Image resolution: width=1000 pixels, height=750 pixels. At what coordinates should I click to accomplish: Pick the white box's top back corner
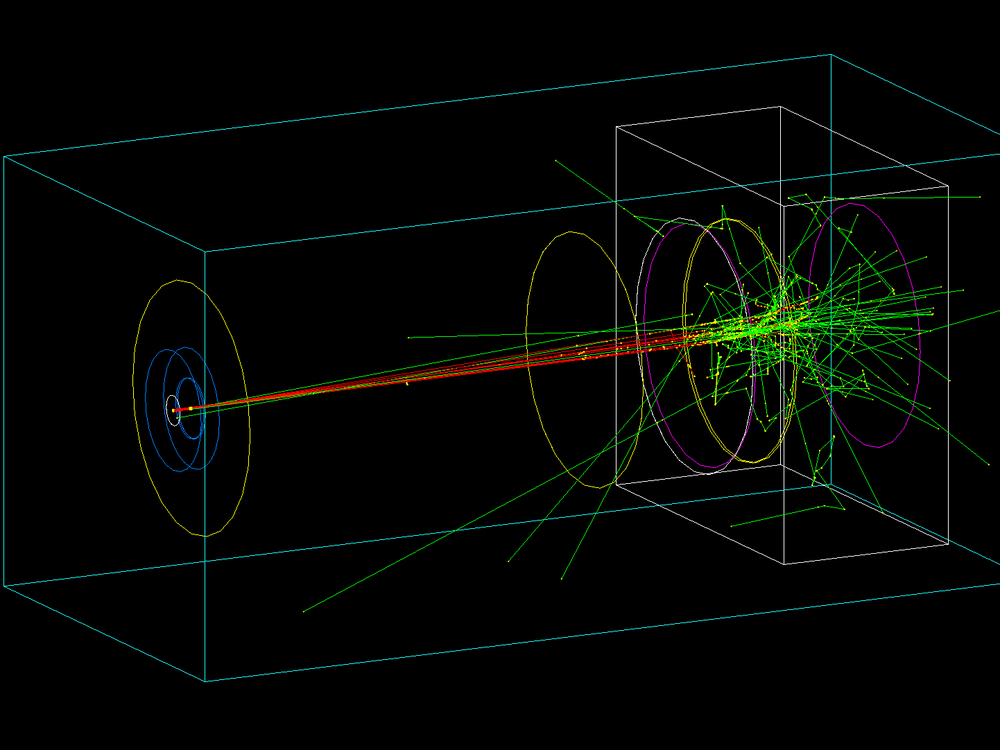[x=780, y=107]
